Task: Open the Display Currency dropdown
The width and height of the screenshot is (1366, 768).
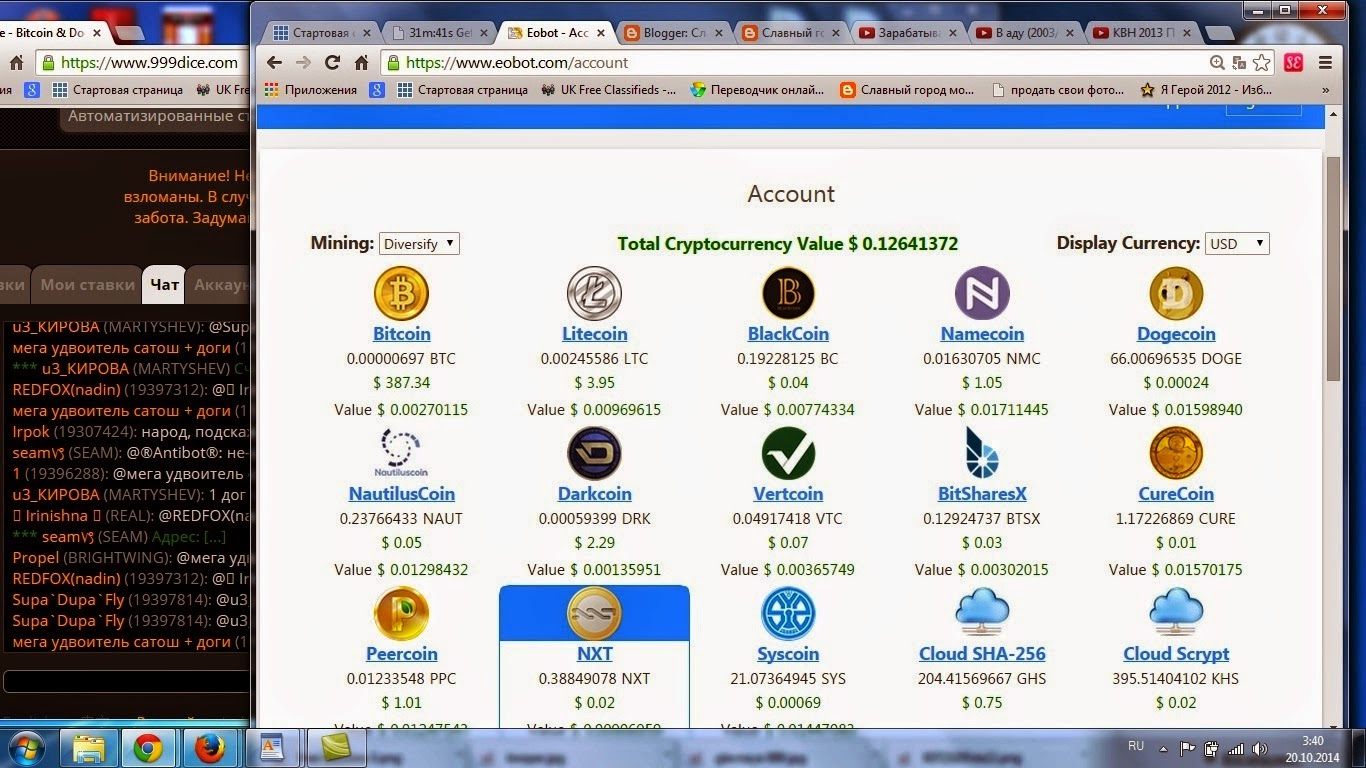Action: coord(1237,243)
